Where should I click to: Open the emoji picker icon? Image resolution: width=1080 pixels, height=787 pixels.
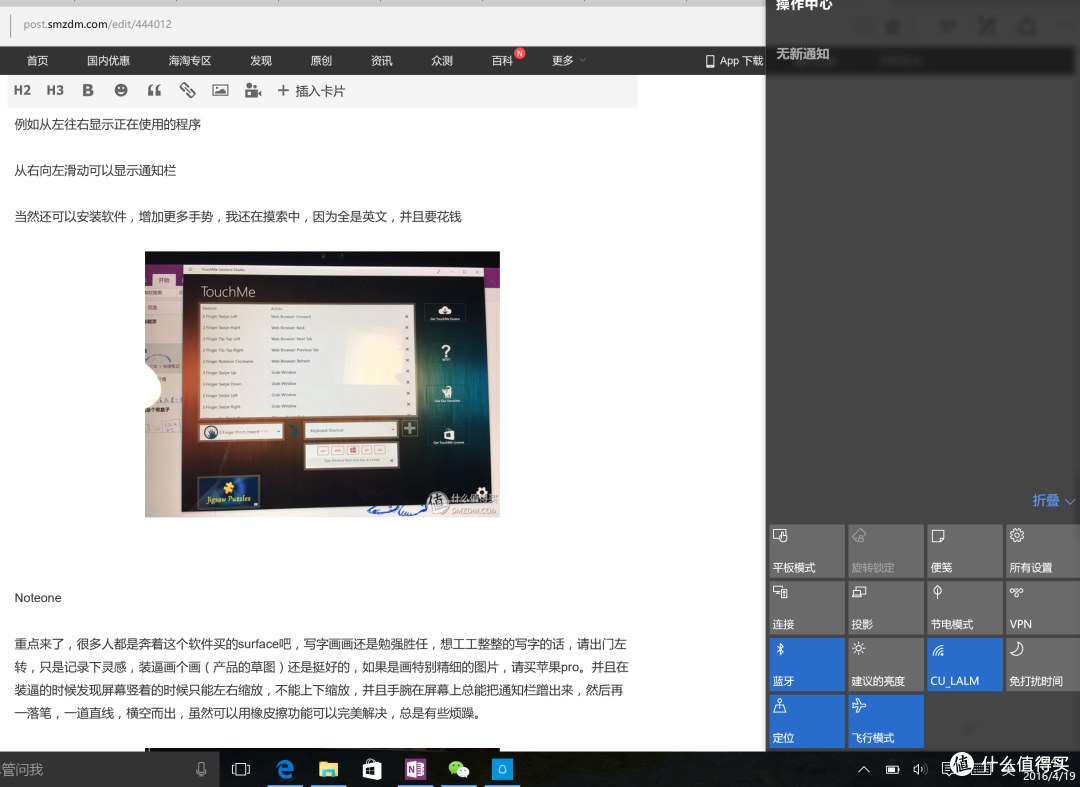pyautogui.click(x=121, y=90)
